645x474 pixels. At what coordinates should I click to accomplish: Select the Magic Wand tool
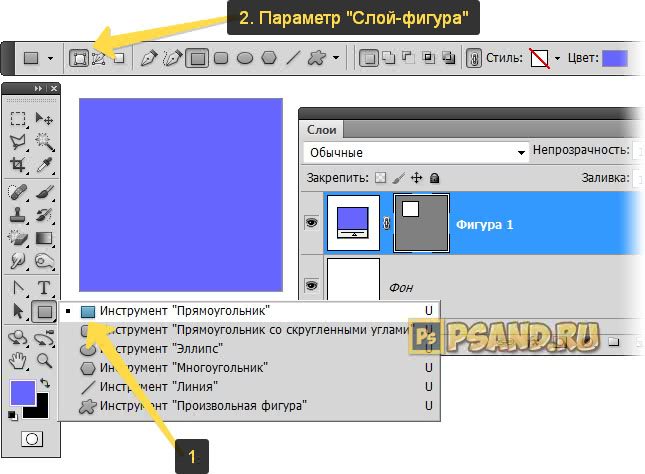point(44,142)
